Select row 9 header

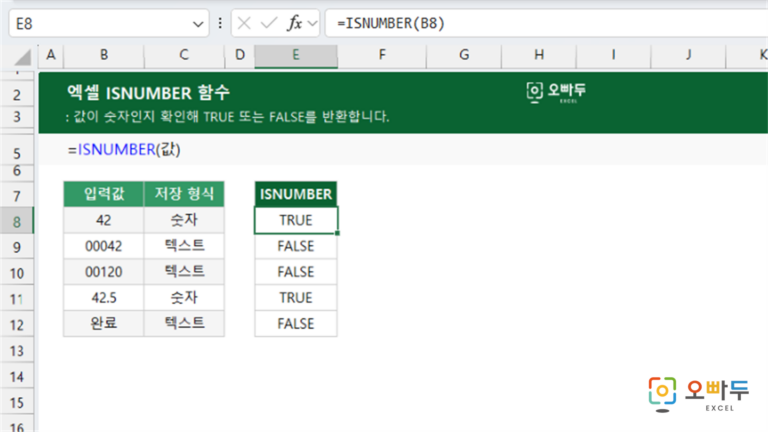tap(17, 247)
